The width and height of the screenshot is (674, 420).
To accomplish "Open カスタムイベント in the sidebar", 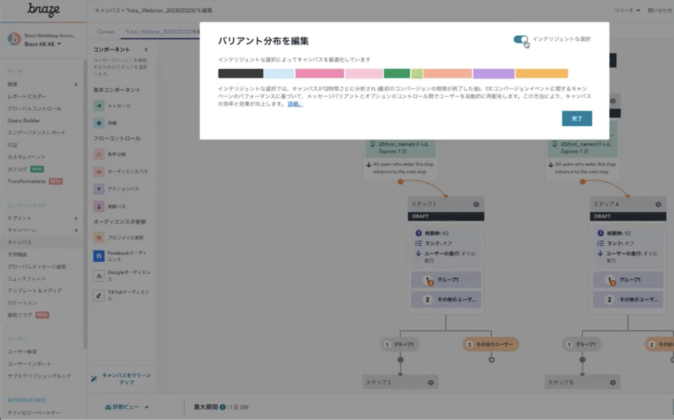I will [x=26, y=157].
